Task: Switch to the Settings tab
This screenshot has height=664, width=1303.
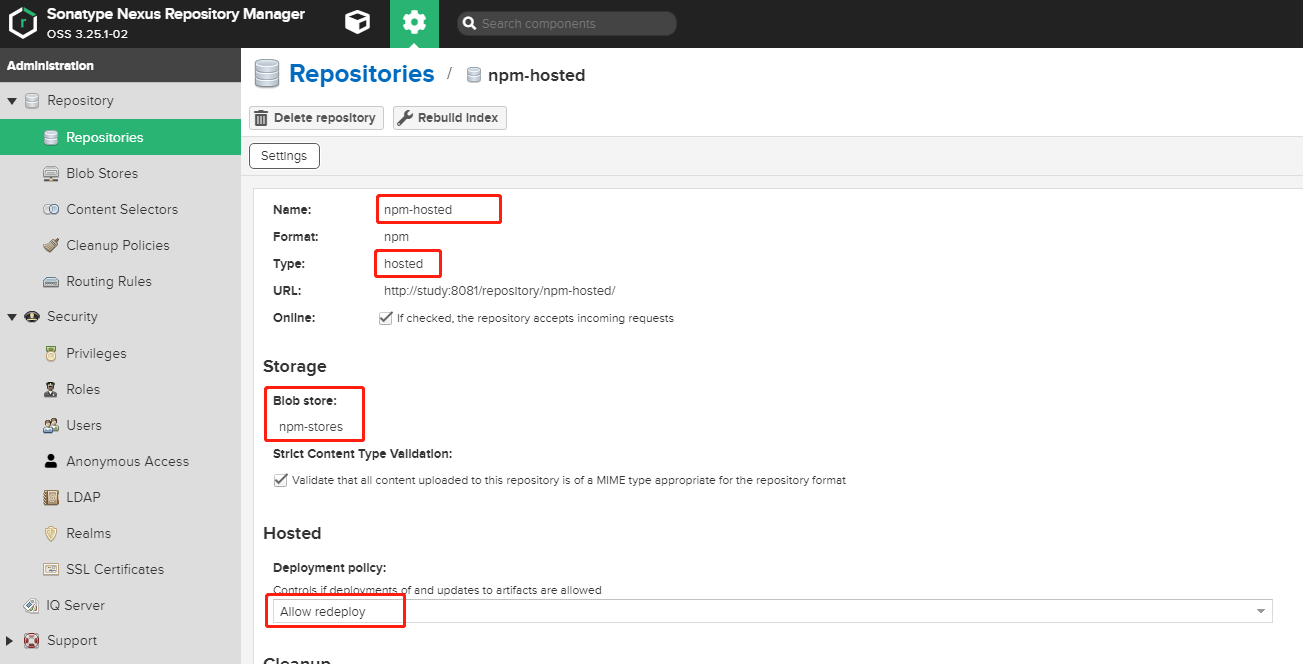Action: click(284, 155)
